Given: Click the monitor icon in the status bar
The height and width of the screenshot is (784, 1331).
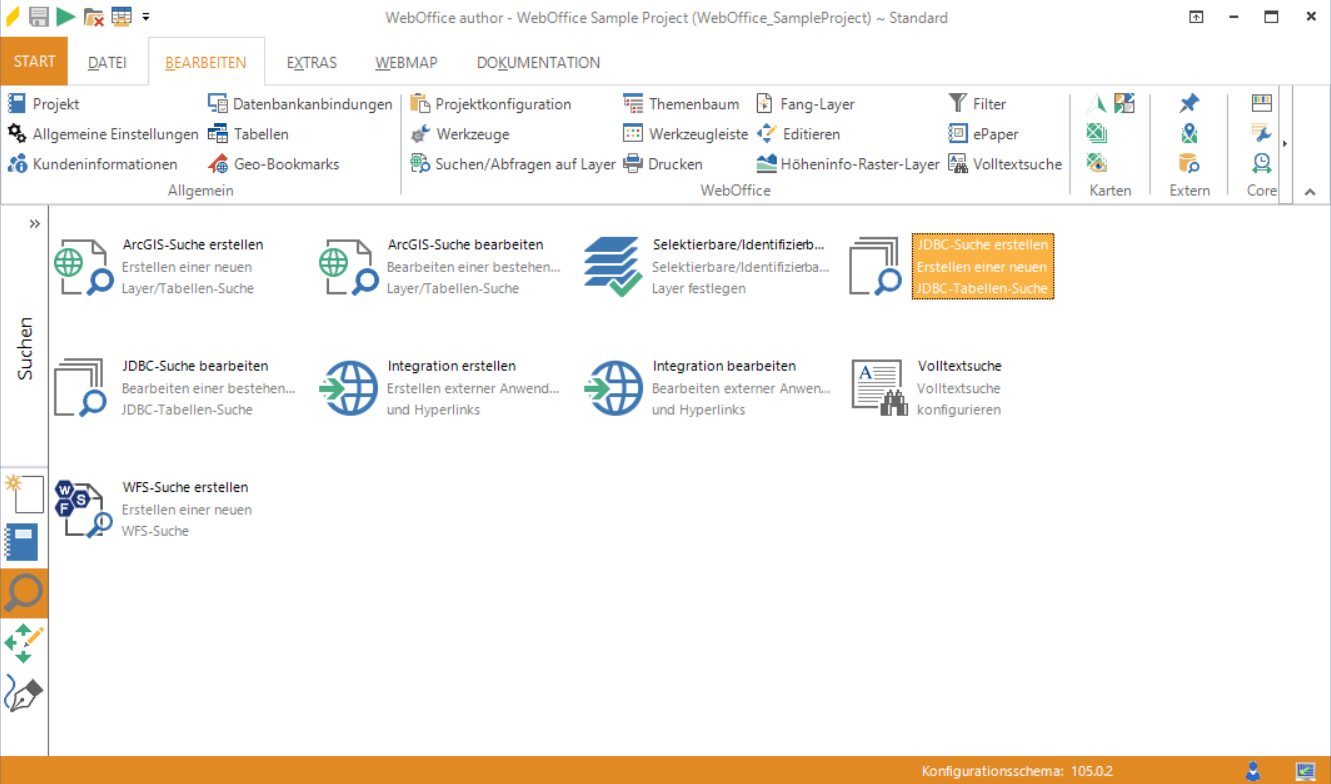Looking at the screenshot, I should [x=1305, y=771].
